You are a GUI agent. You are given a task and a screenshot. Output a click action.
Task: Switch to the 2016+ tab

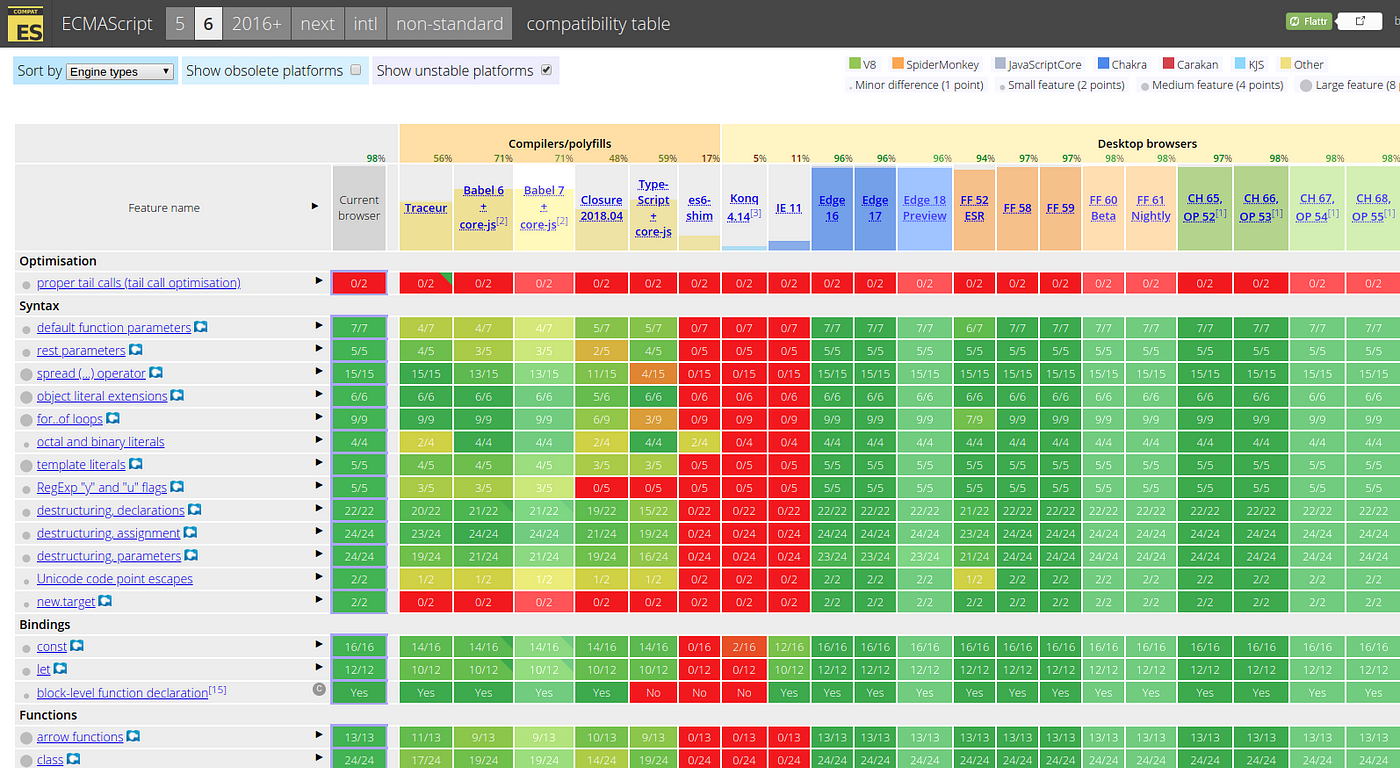point(256,24)
